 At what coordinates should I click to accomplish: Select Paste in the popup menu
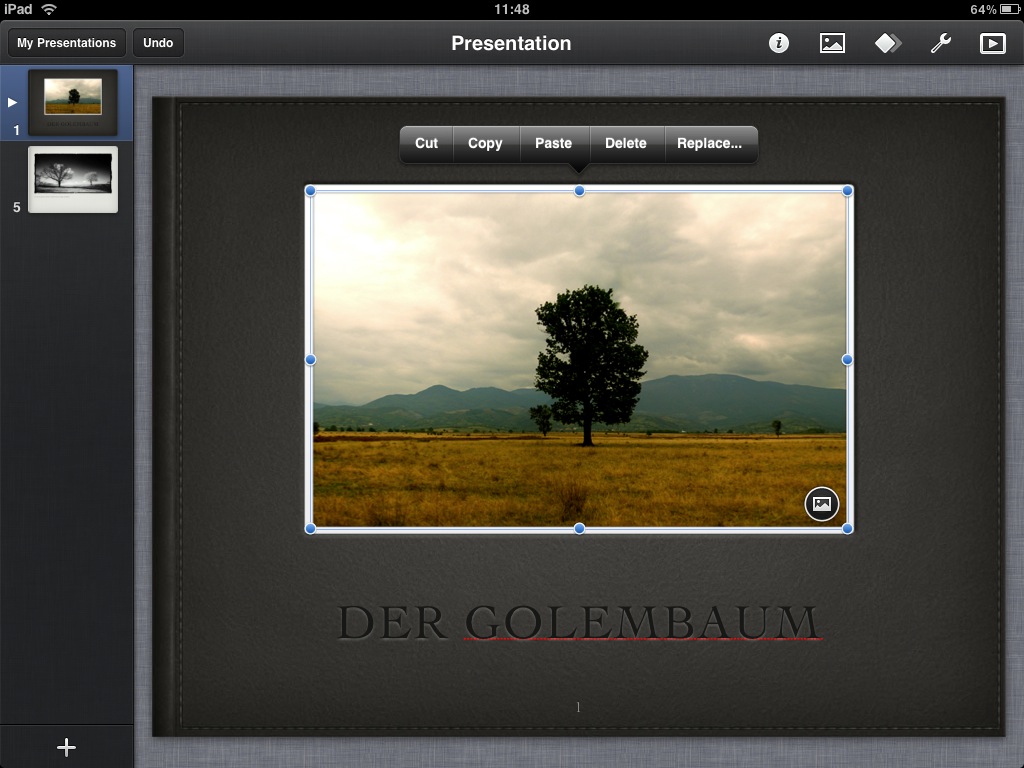click(553, 143)
